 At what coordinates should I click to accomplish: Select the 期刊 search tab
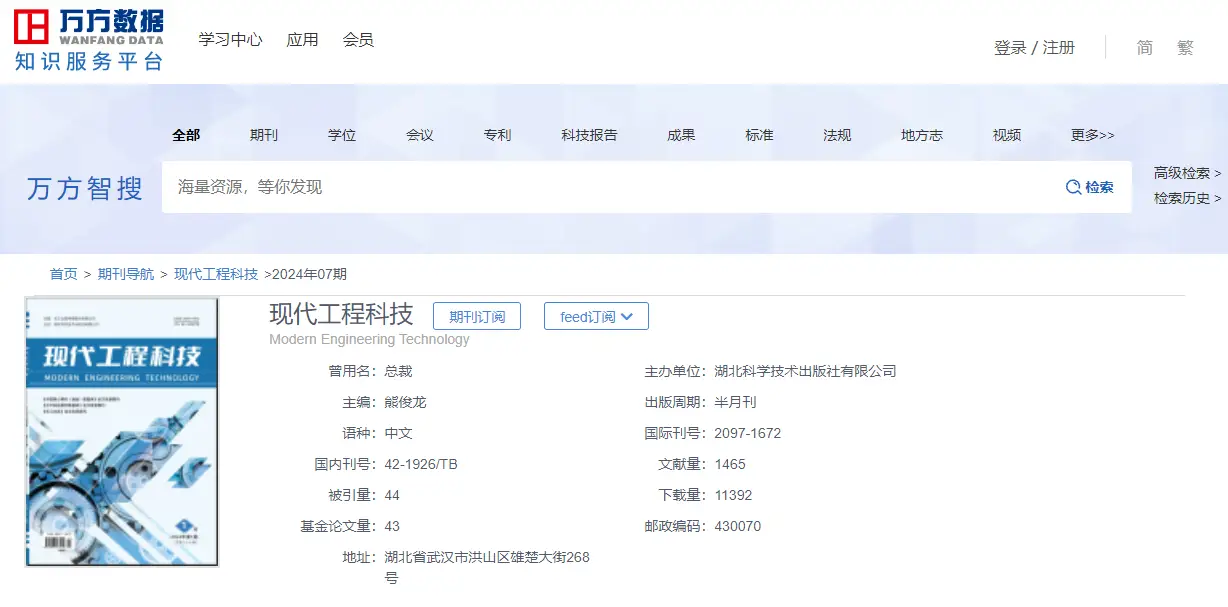[264, 135]
